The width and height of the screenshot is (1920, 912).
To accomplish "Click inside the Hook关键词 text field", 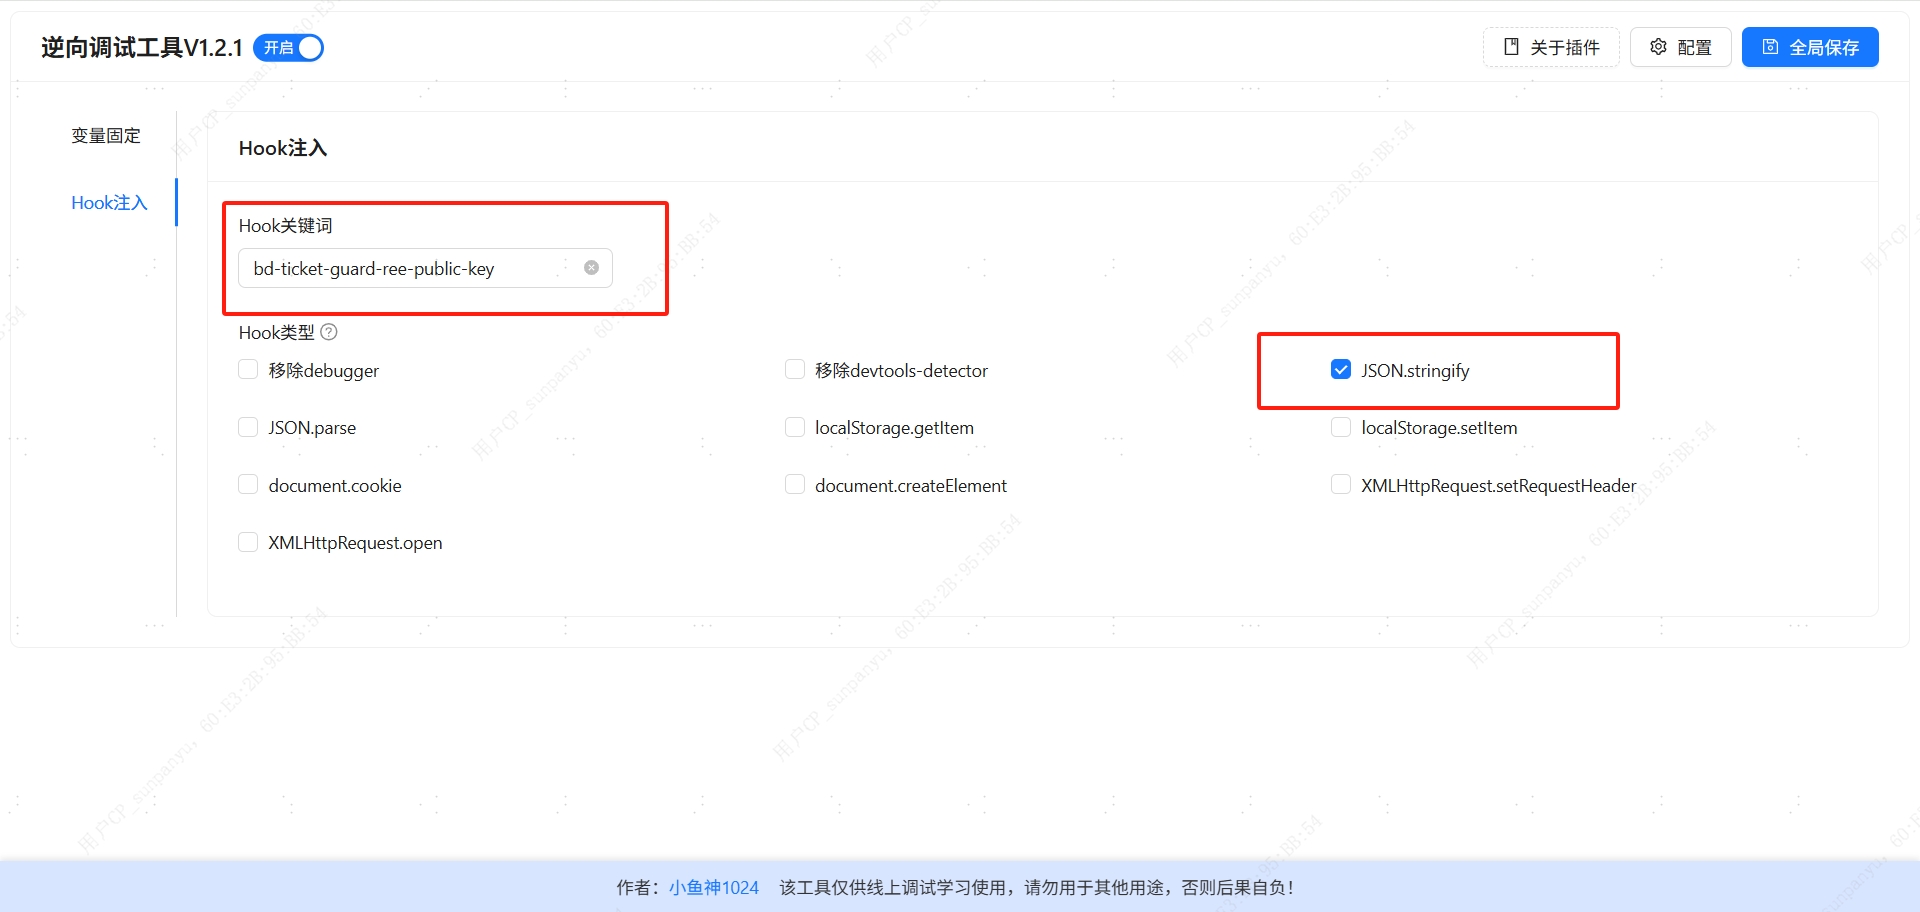I will point(410,268).
